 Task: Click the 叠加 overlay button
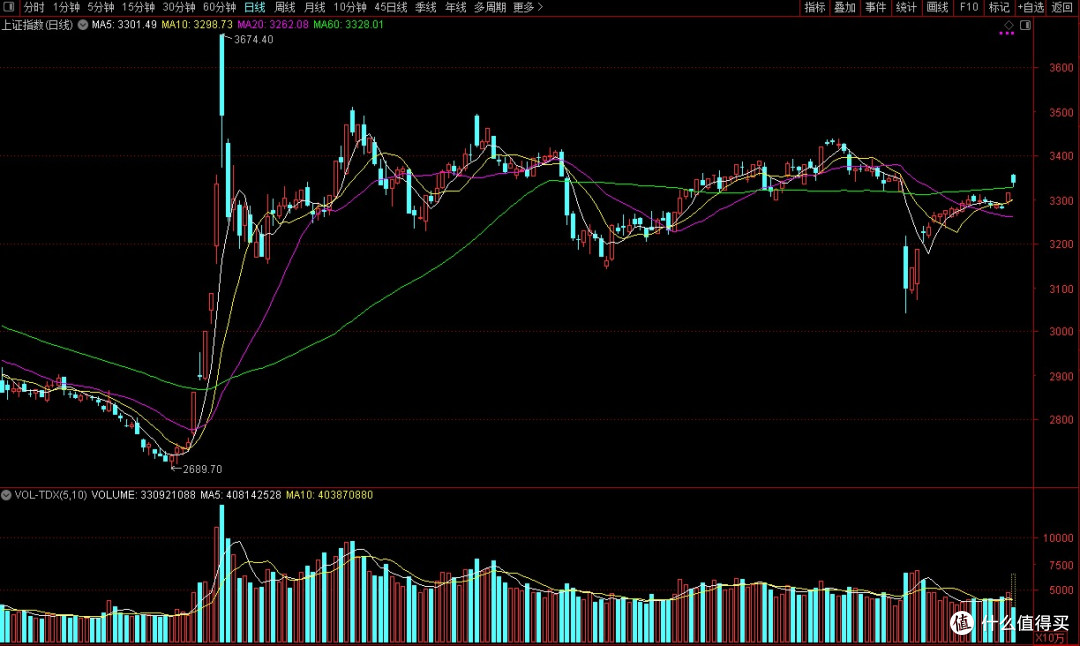point(845,7)
